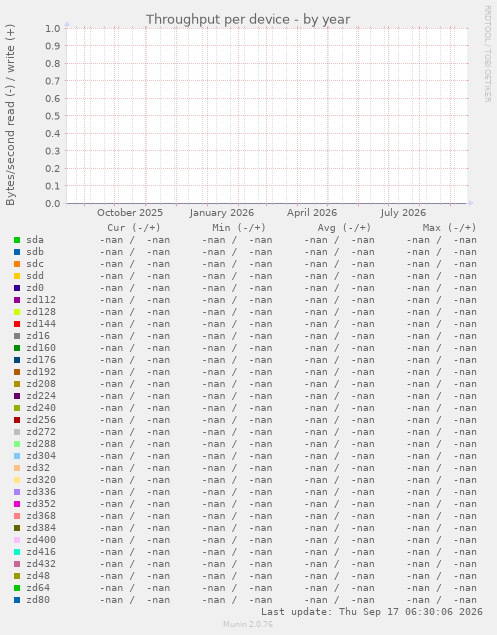Select the zd384 device label
The height and width of the screenshot is (635, 497).
tap(41, 528)
